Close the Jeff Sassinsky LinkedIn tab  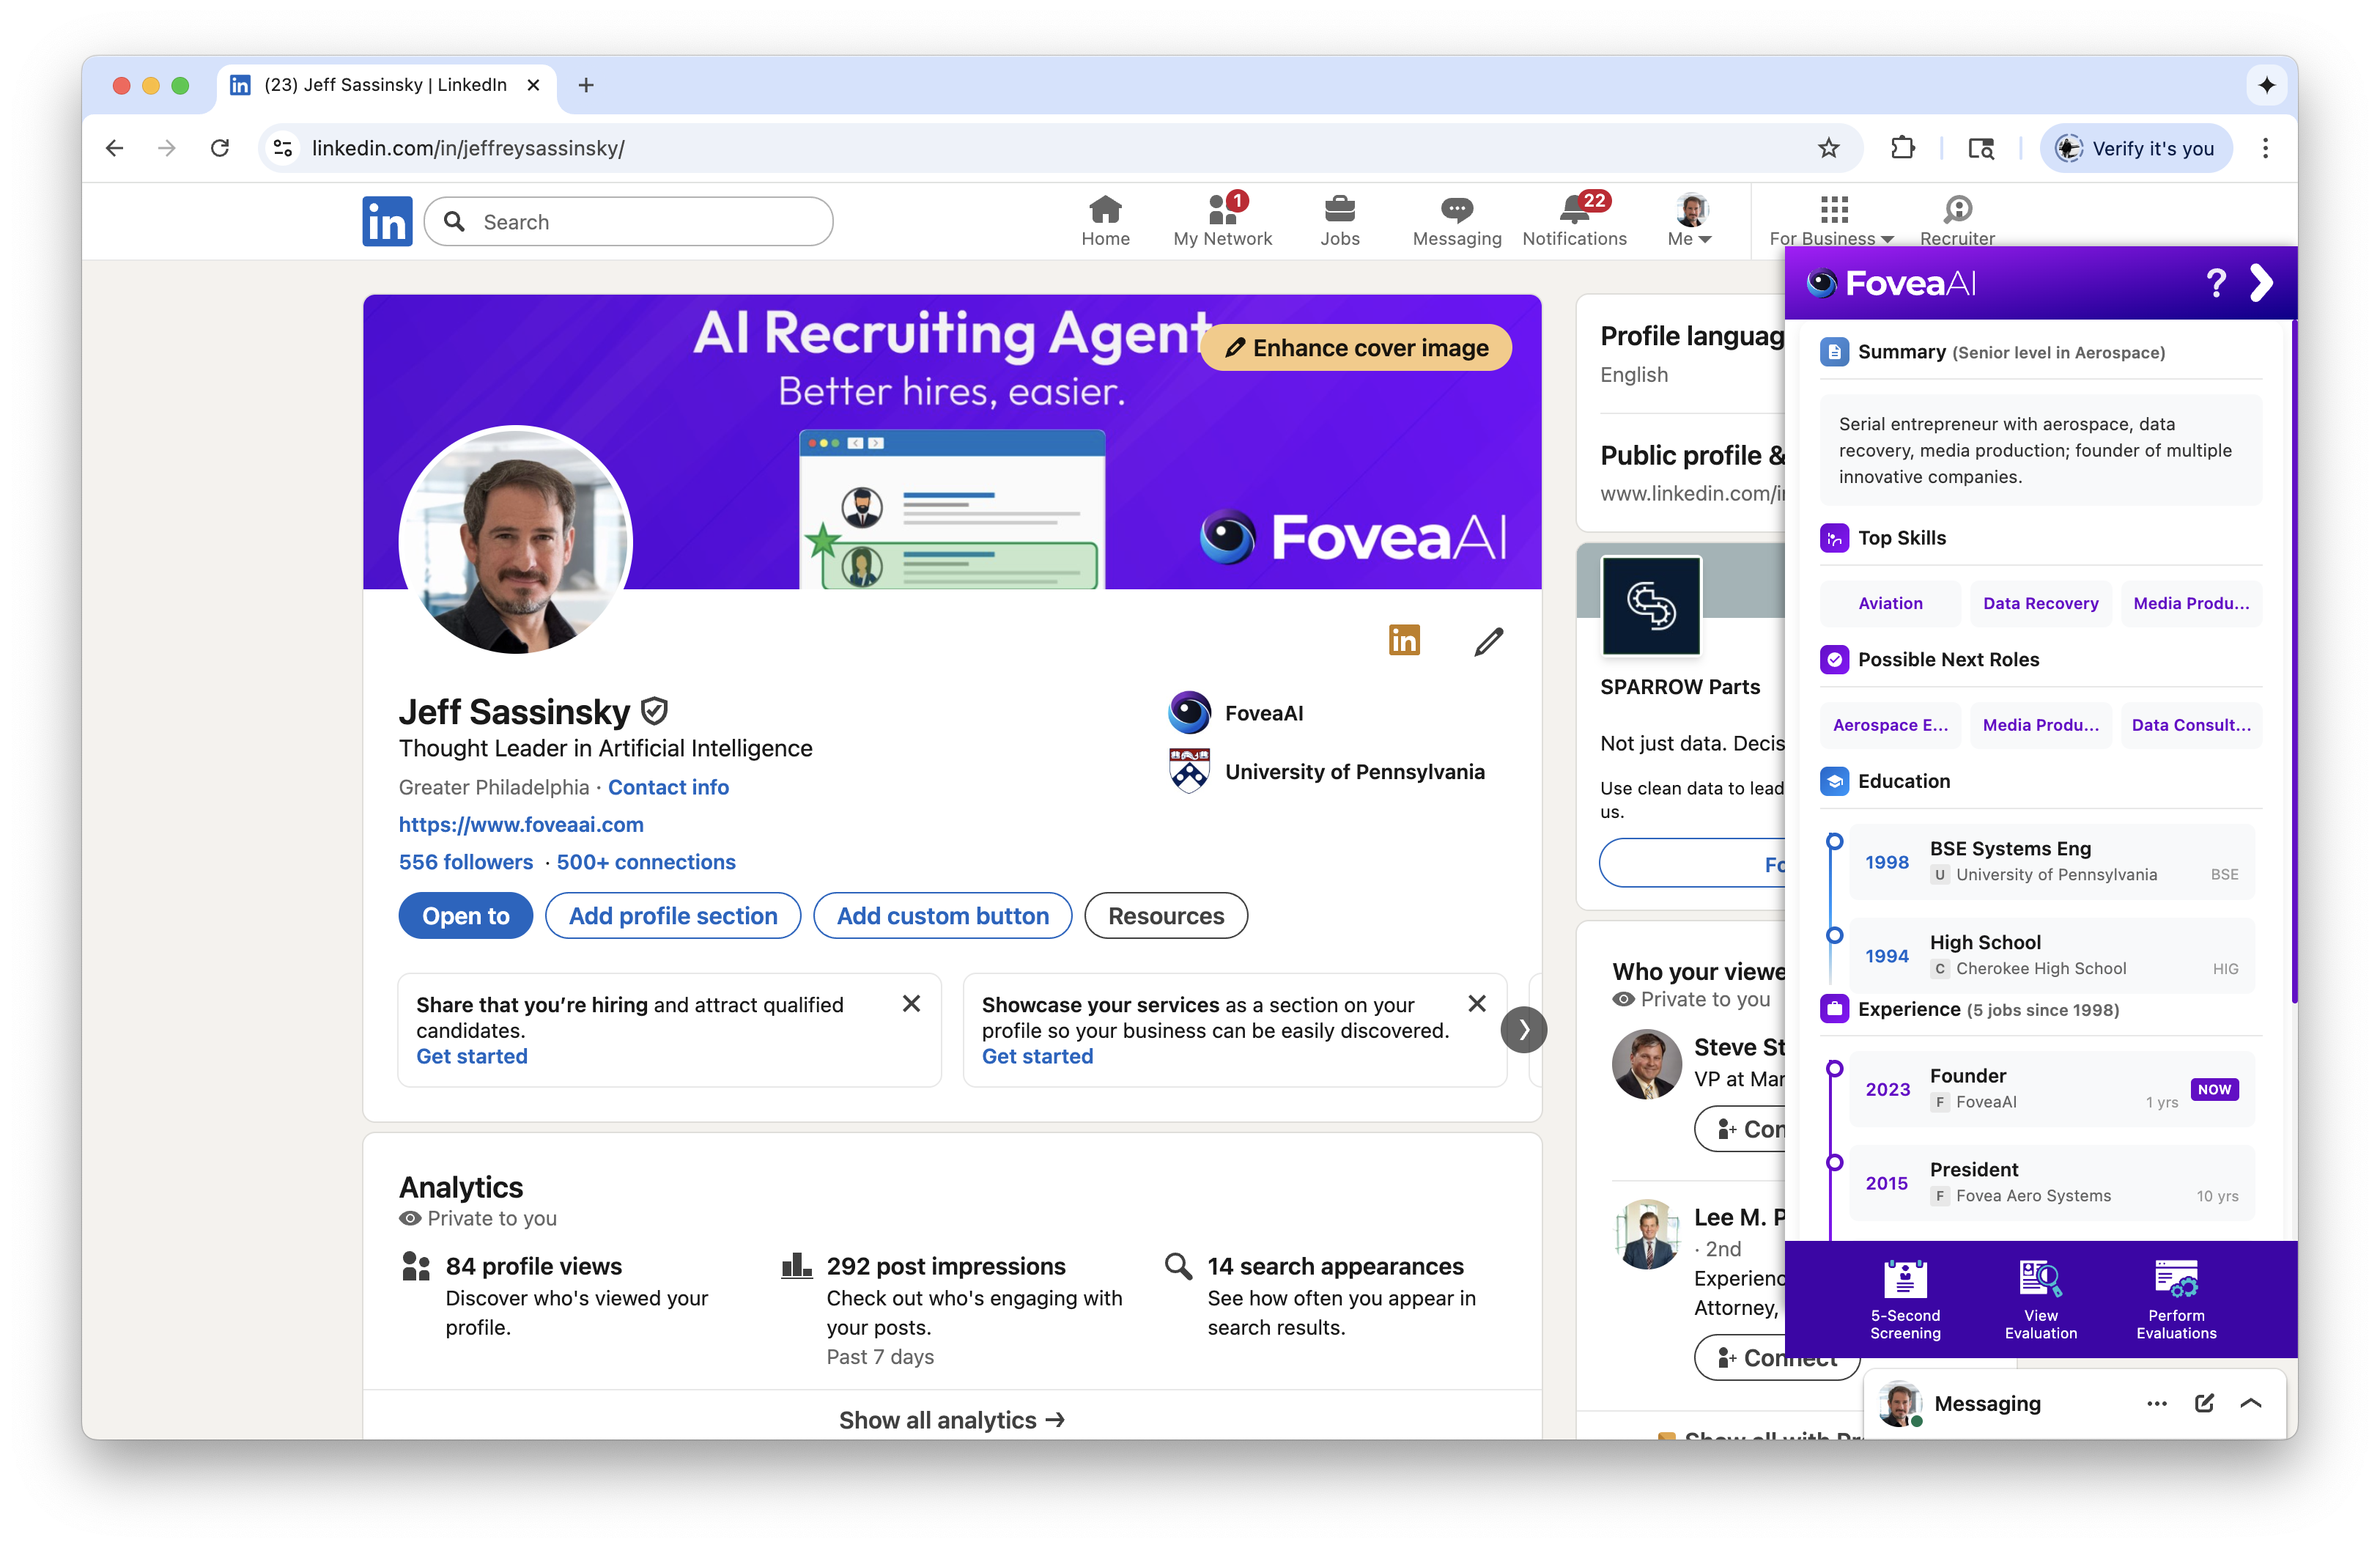pyautogui.click(x=534, y=85)
